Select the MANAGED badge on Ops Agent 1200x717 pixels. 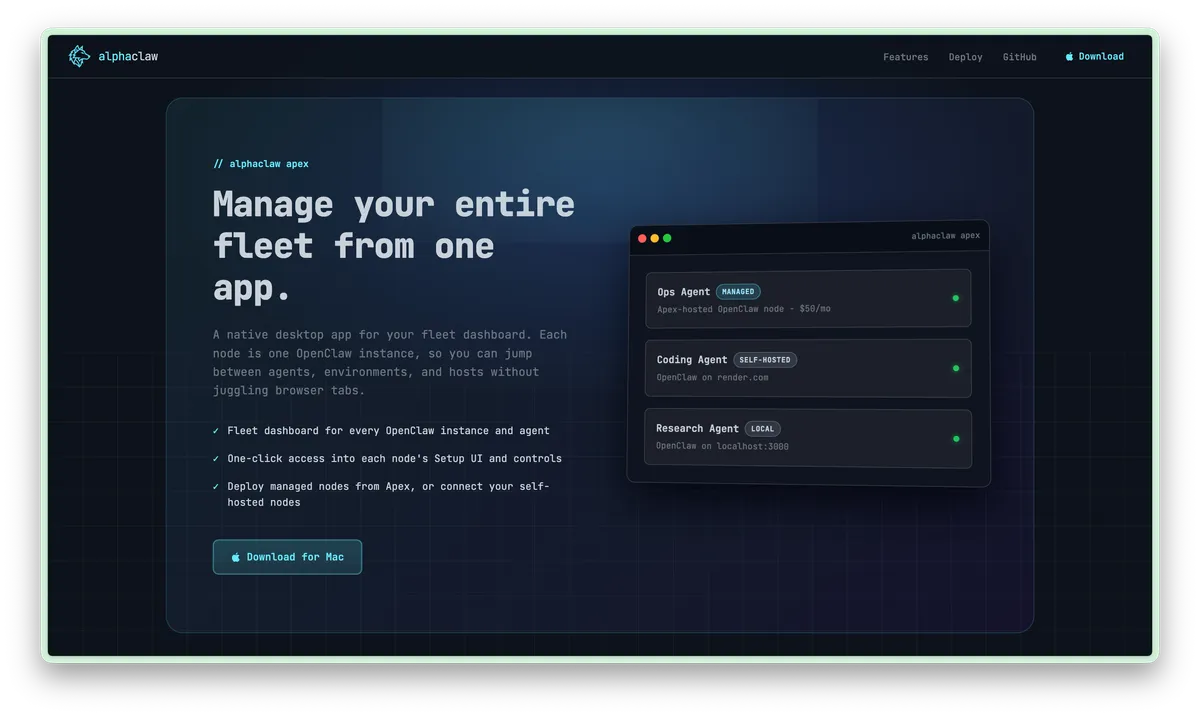738,292
